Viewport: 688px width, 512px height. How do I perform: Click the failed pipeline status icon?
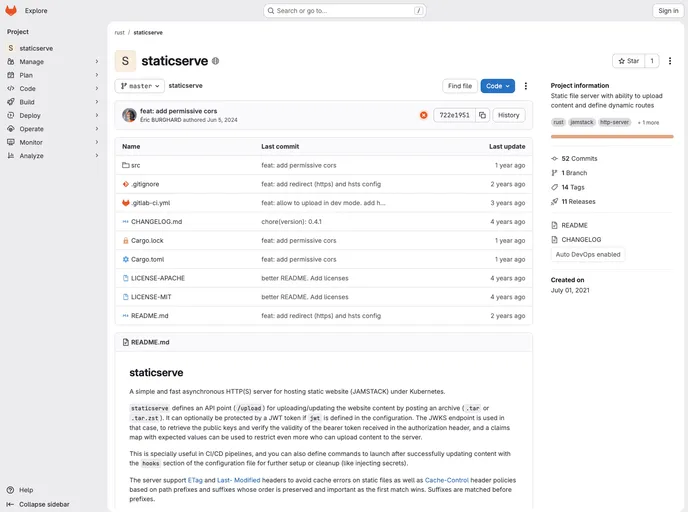(x=423, y=115)
